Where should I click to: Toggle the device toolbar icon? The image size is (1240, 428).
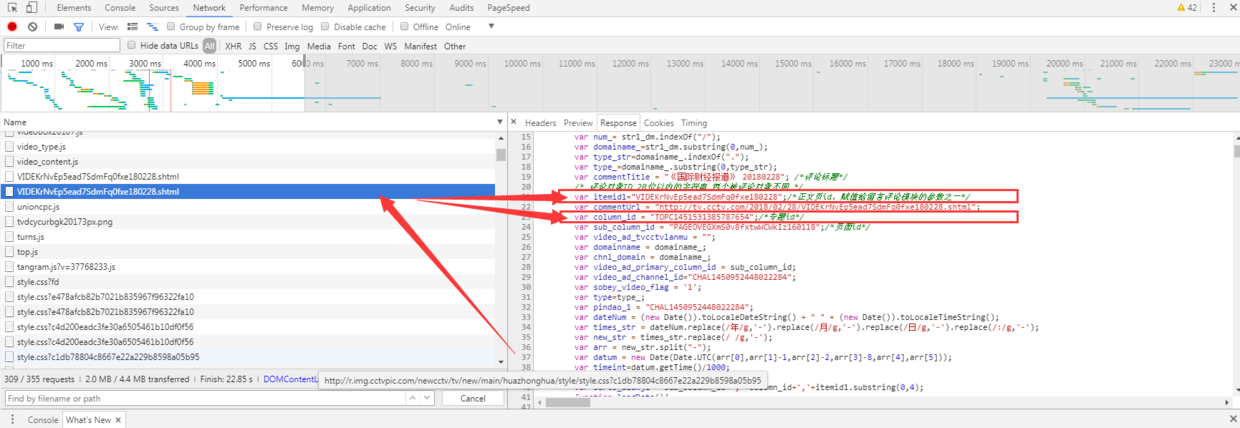31,8
